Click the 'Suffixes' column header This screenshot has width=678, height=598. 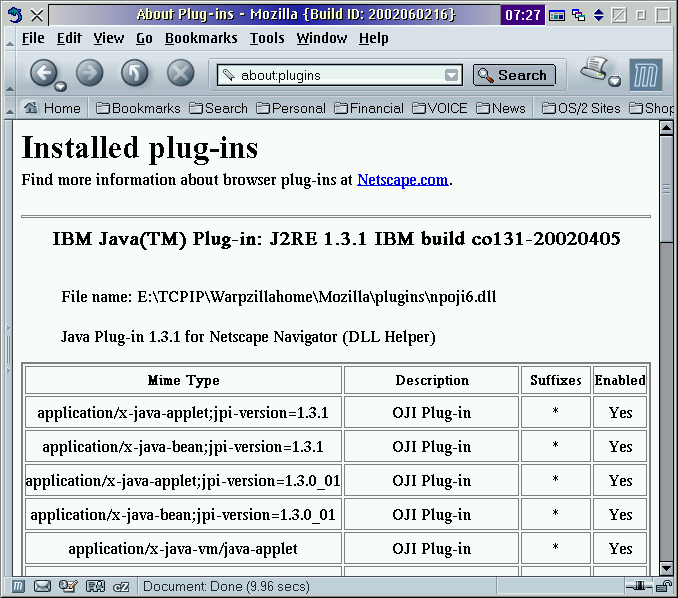[556, 380]
